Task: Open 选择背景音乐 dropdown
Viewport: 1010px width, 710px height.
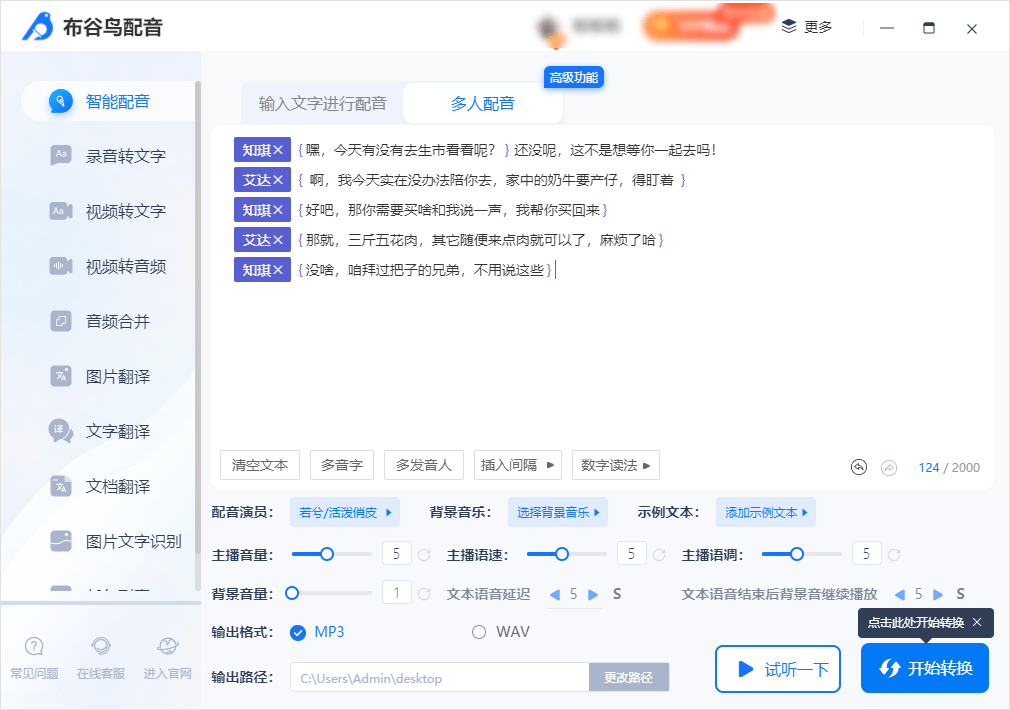Action: [558, 513]
